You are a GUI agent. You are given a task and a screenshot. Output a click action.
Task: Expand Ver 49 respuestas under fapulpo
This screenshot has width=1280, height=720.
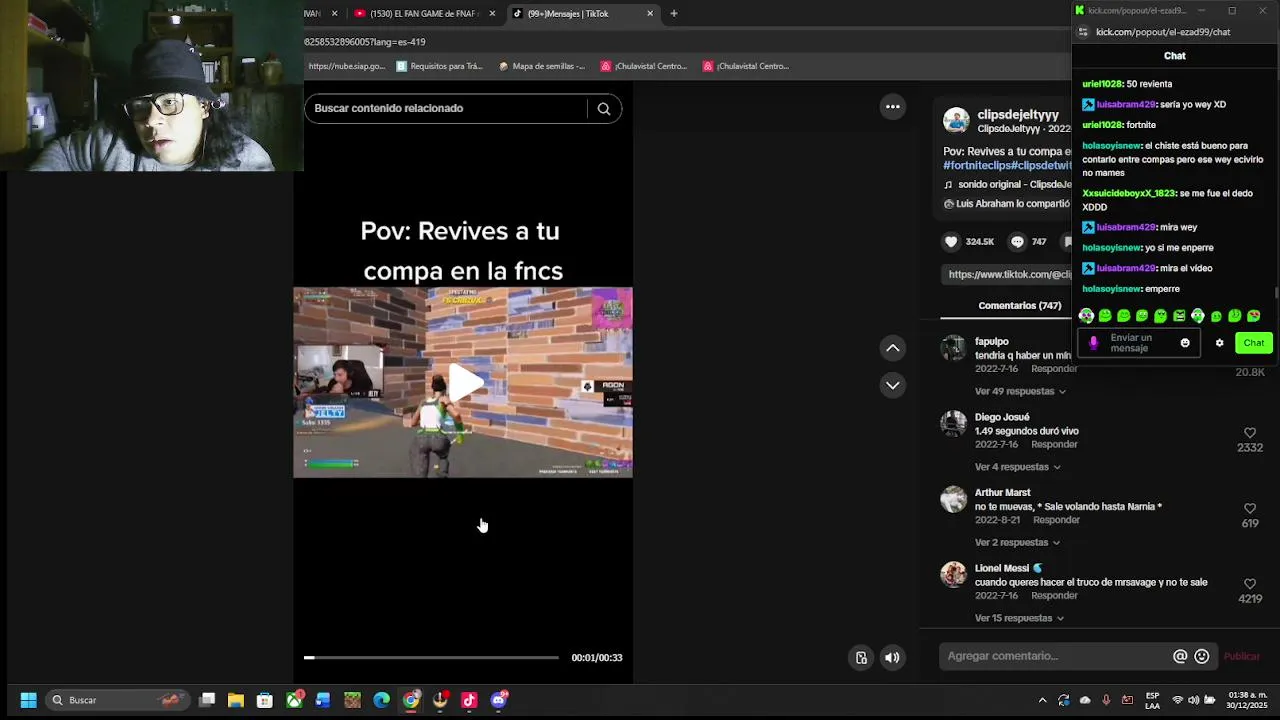pyautogui.click(x=1020, y=391)
